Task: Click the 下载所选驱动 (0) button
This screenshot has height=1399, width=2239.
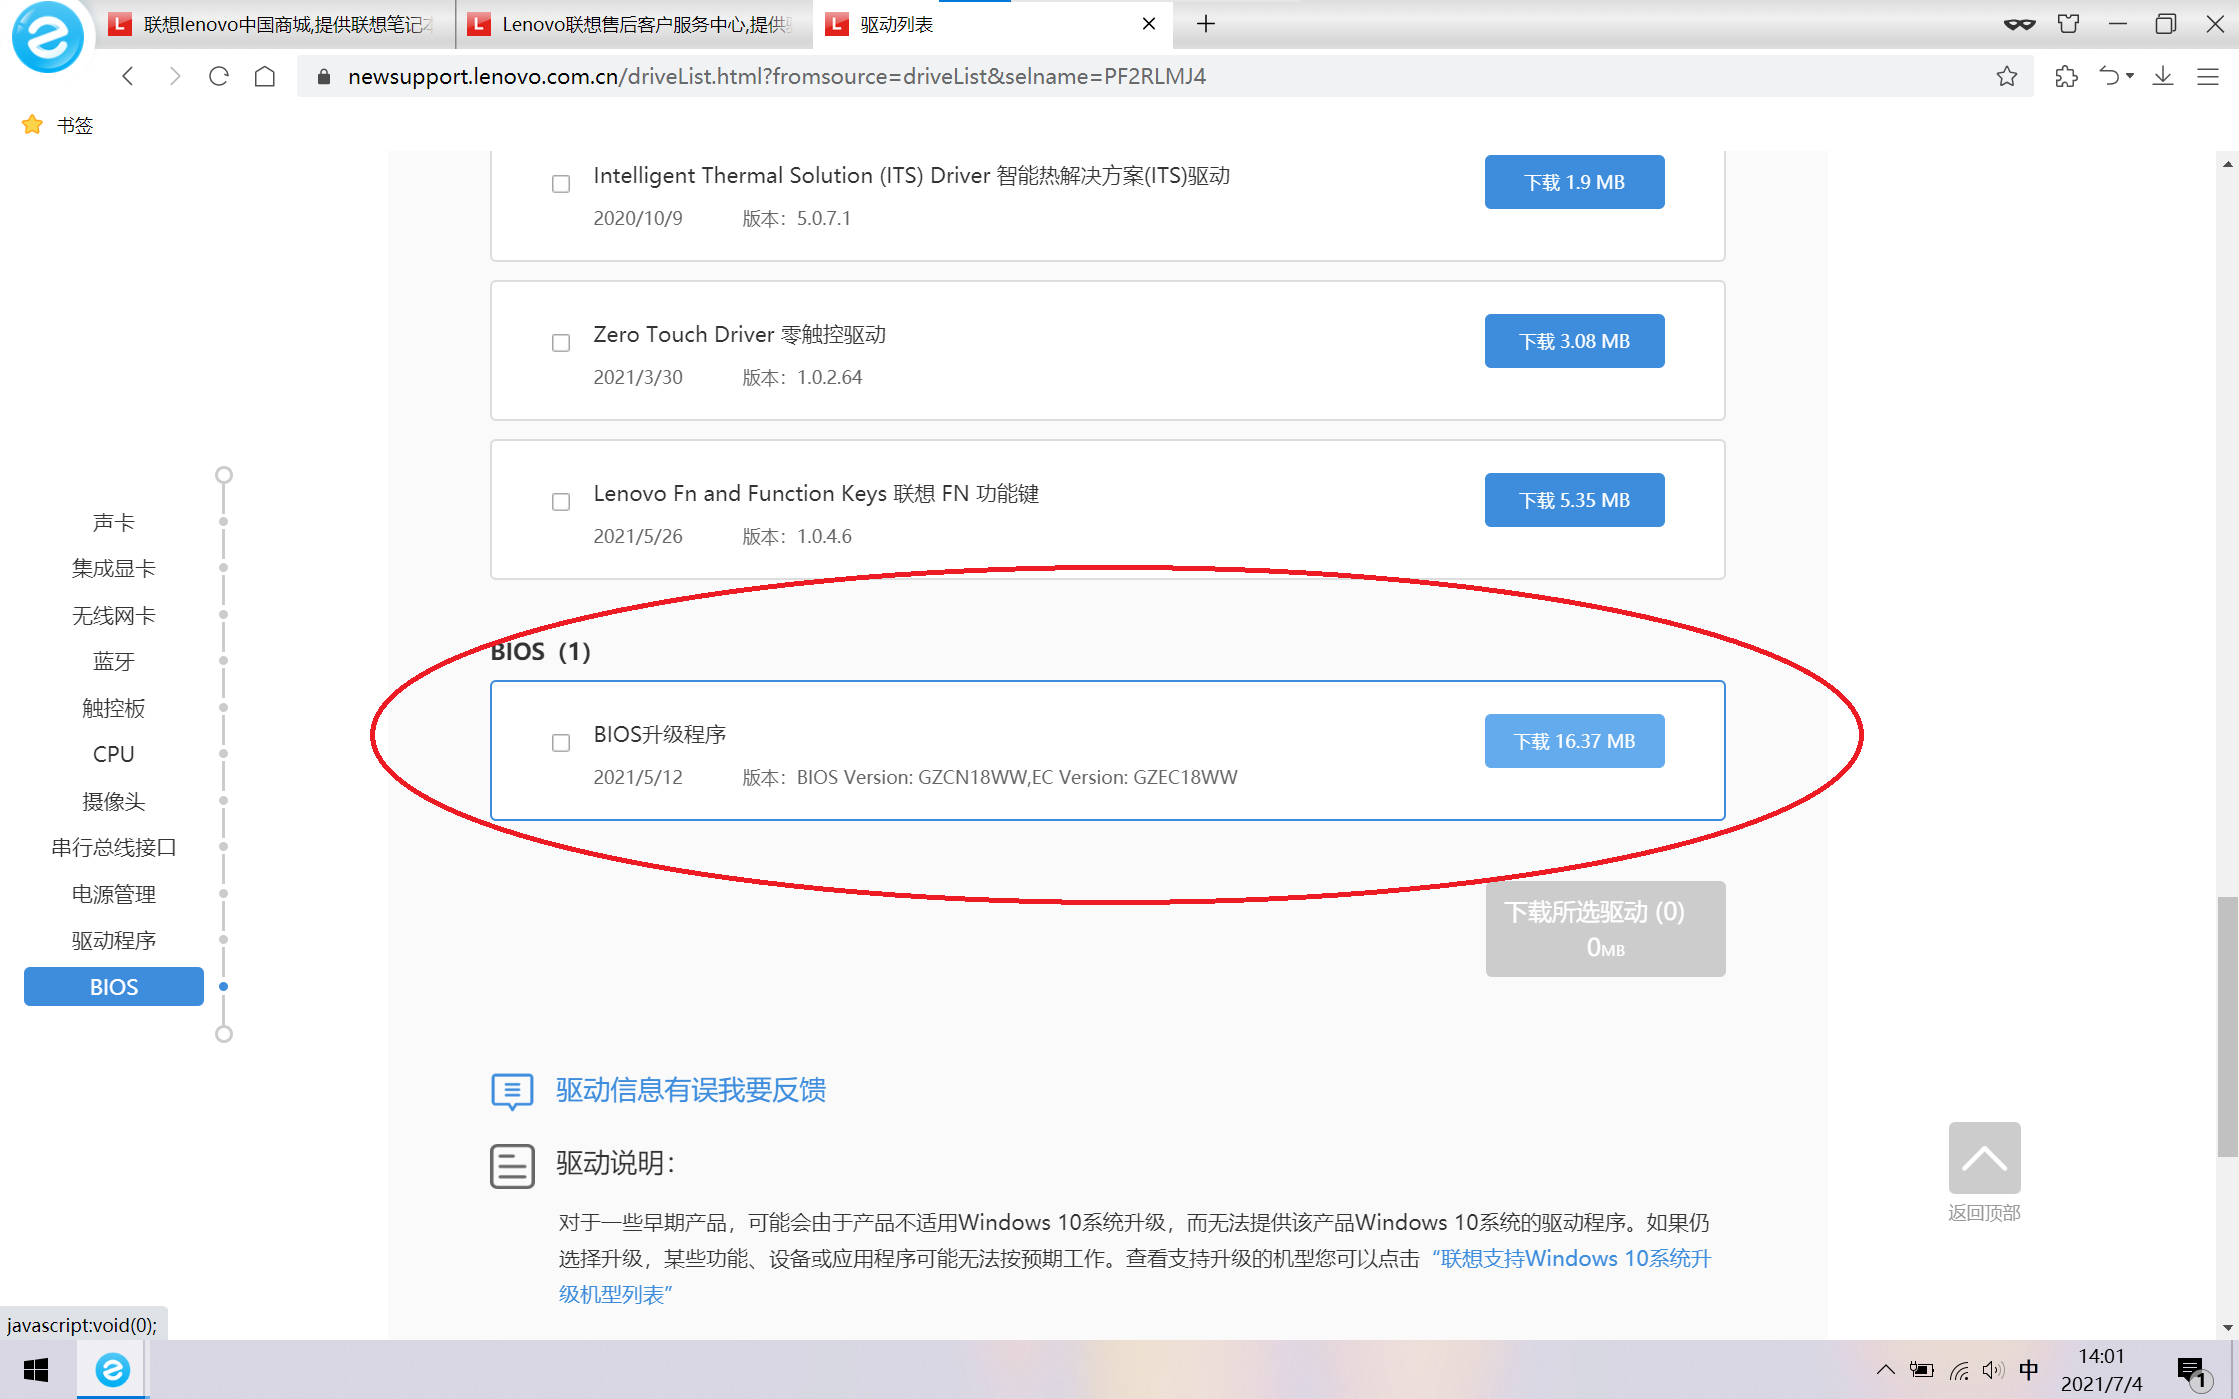Action: (1605, 929)
